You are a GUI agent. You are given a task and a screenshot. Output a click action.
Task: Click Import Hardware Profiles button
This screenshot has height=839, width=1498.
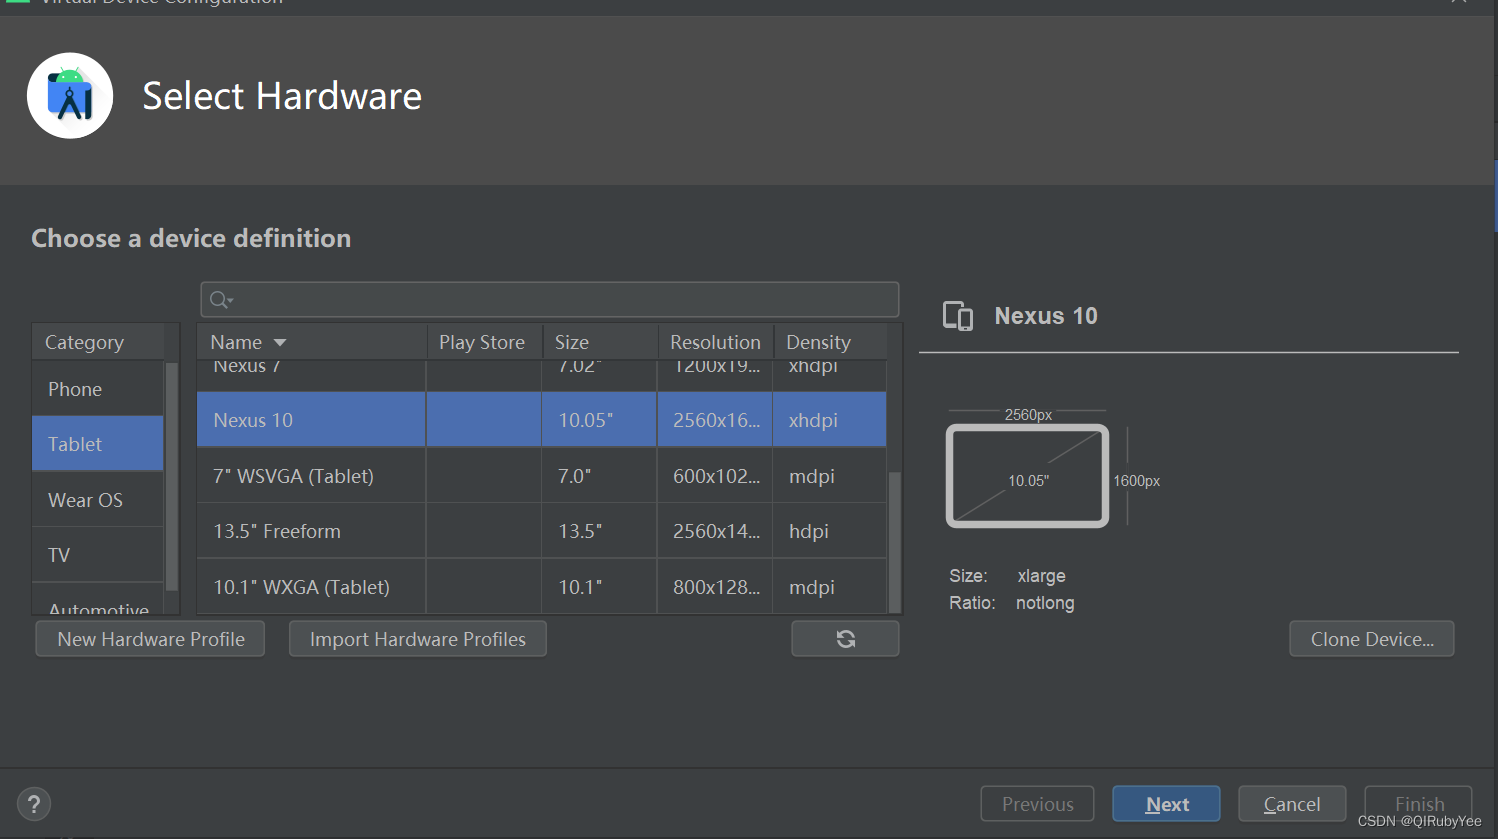(418, 639)
